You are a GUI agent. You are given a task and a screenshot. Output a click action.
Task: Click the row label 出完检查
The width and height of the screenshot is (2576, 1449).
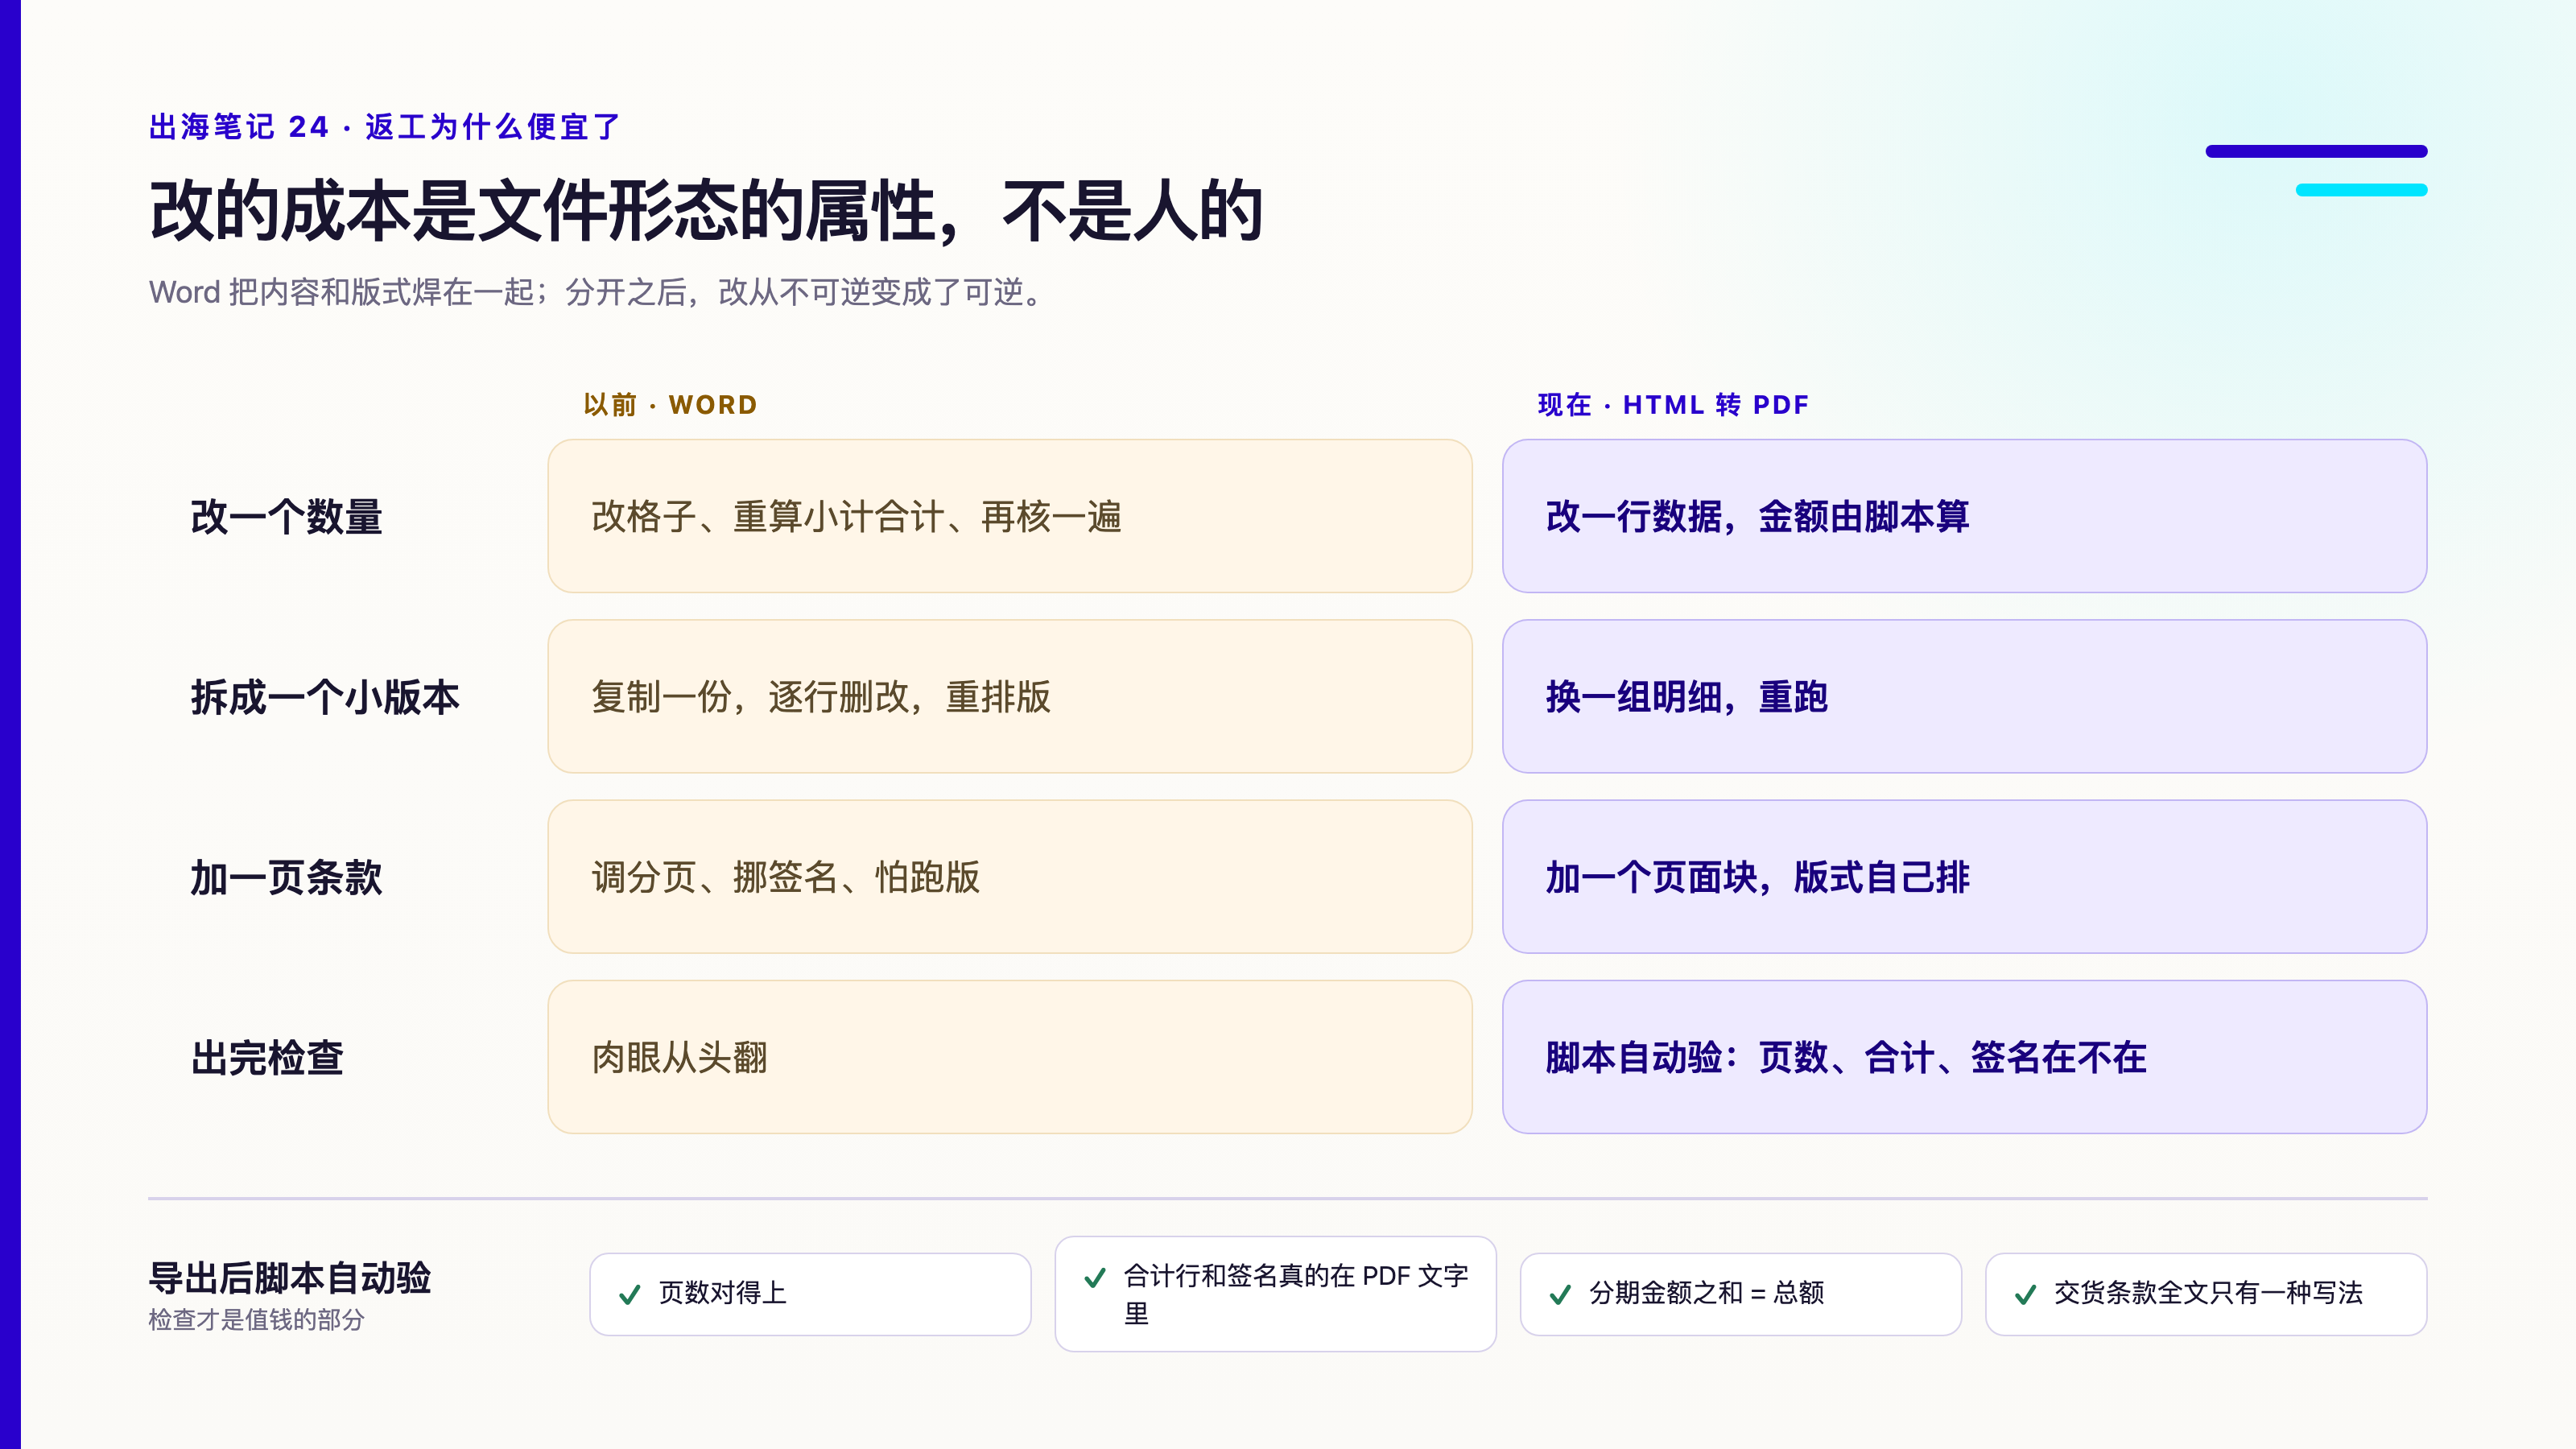pos(267,1058)
